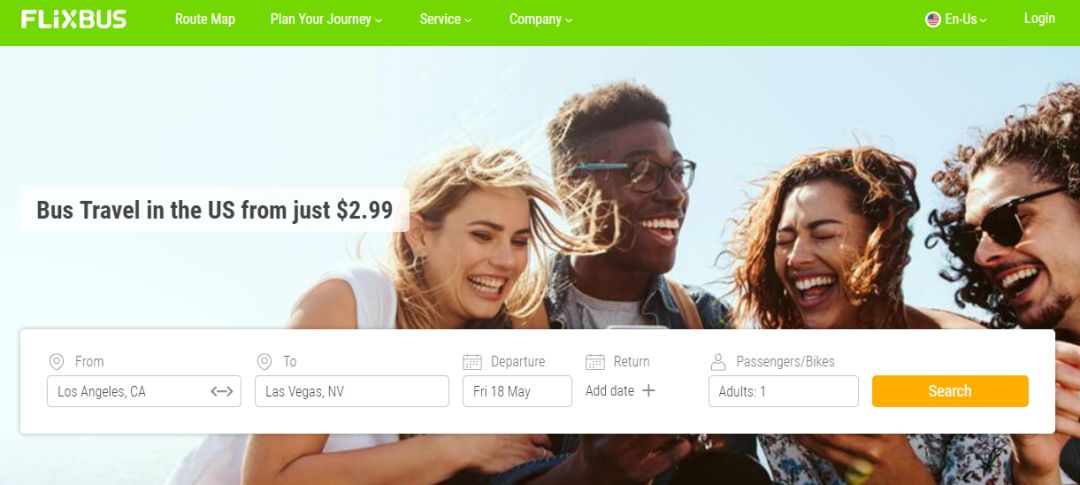
Task: Swap origin and destination with arrows icon
Action: tap(222, 391)
